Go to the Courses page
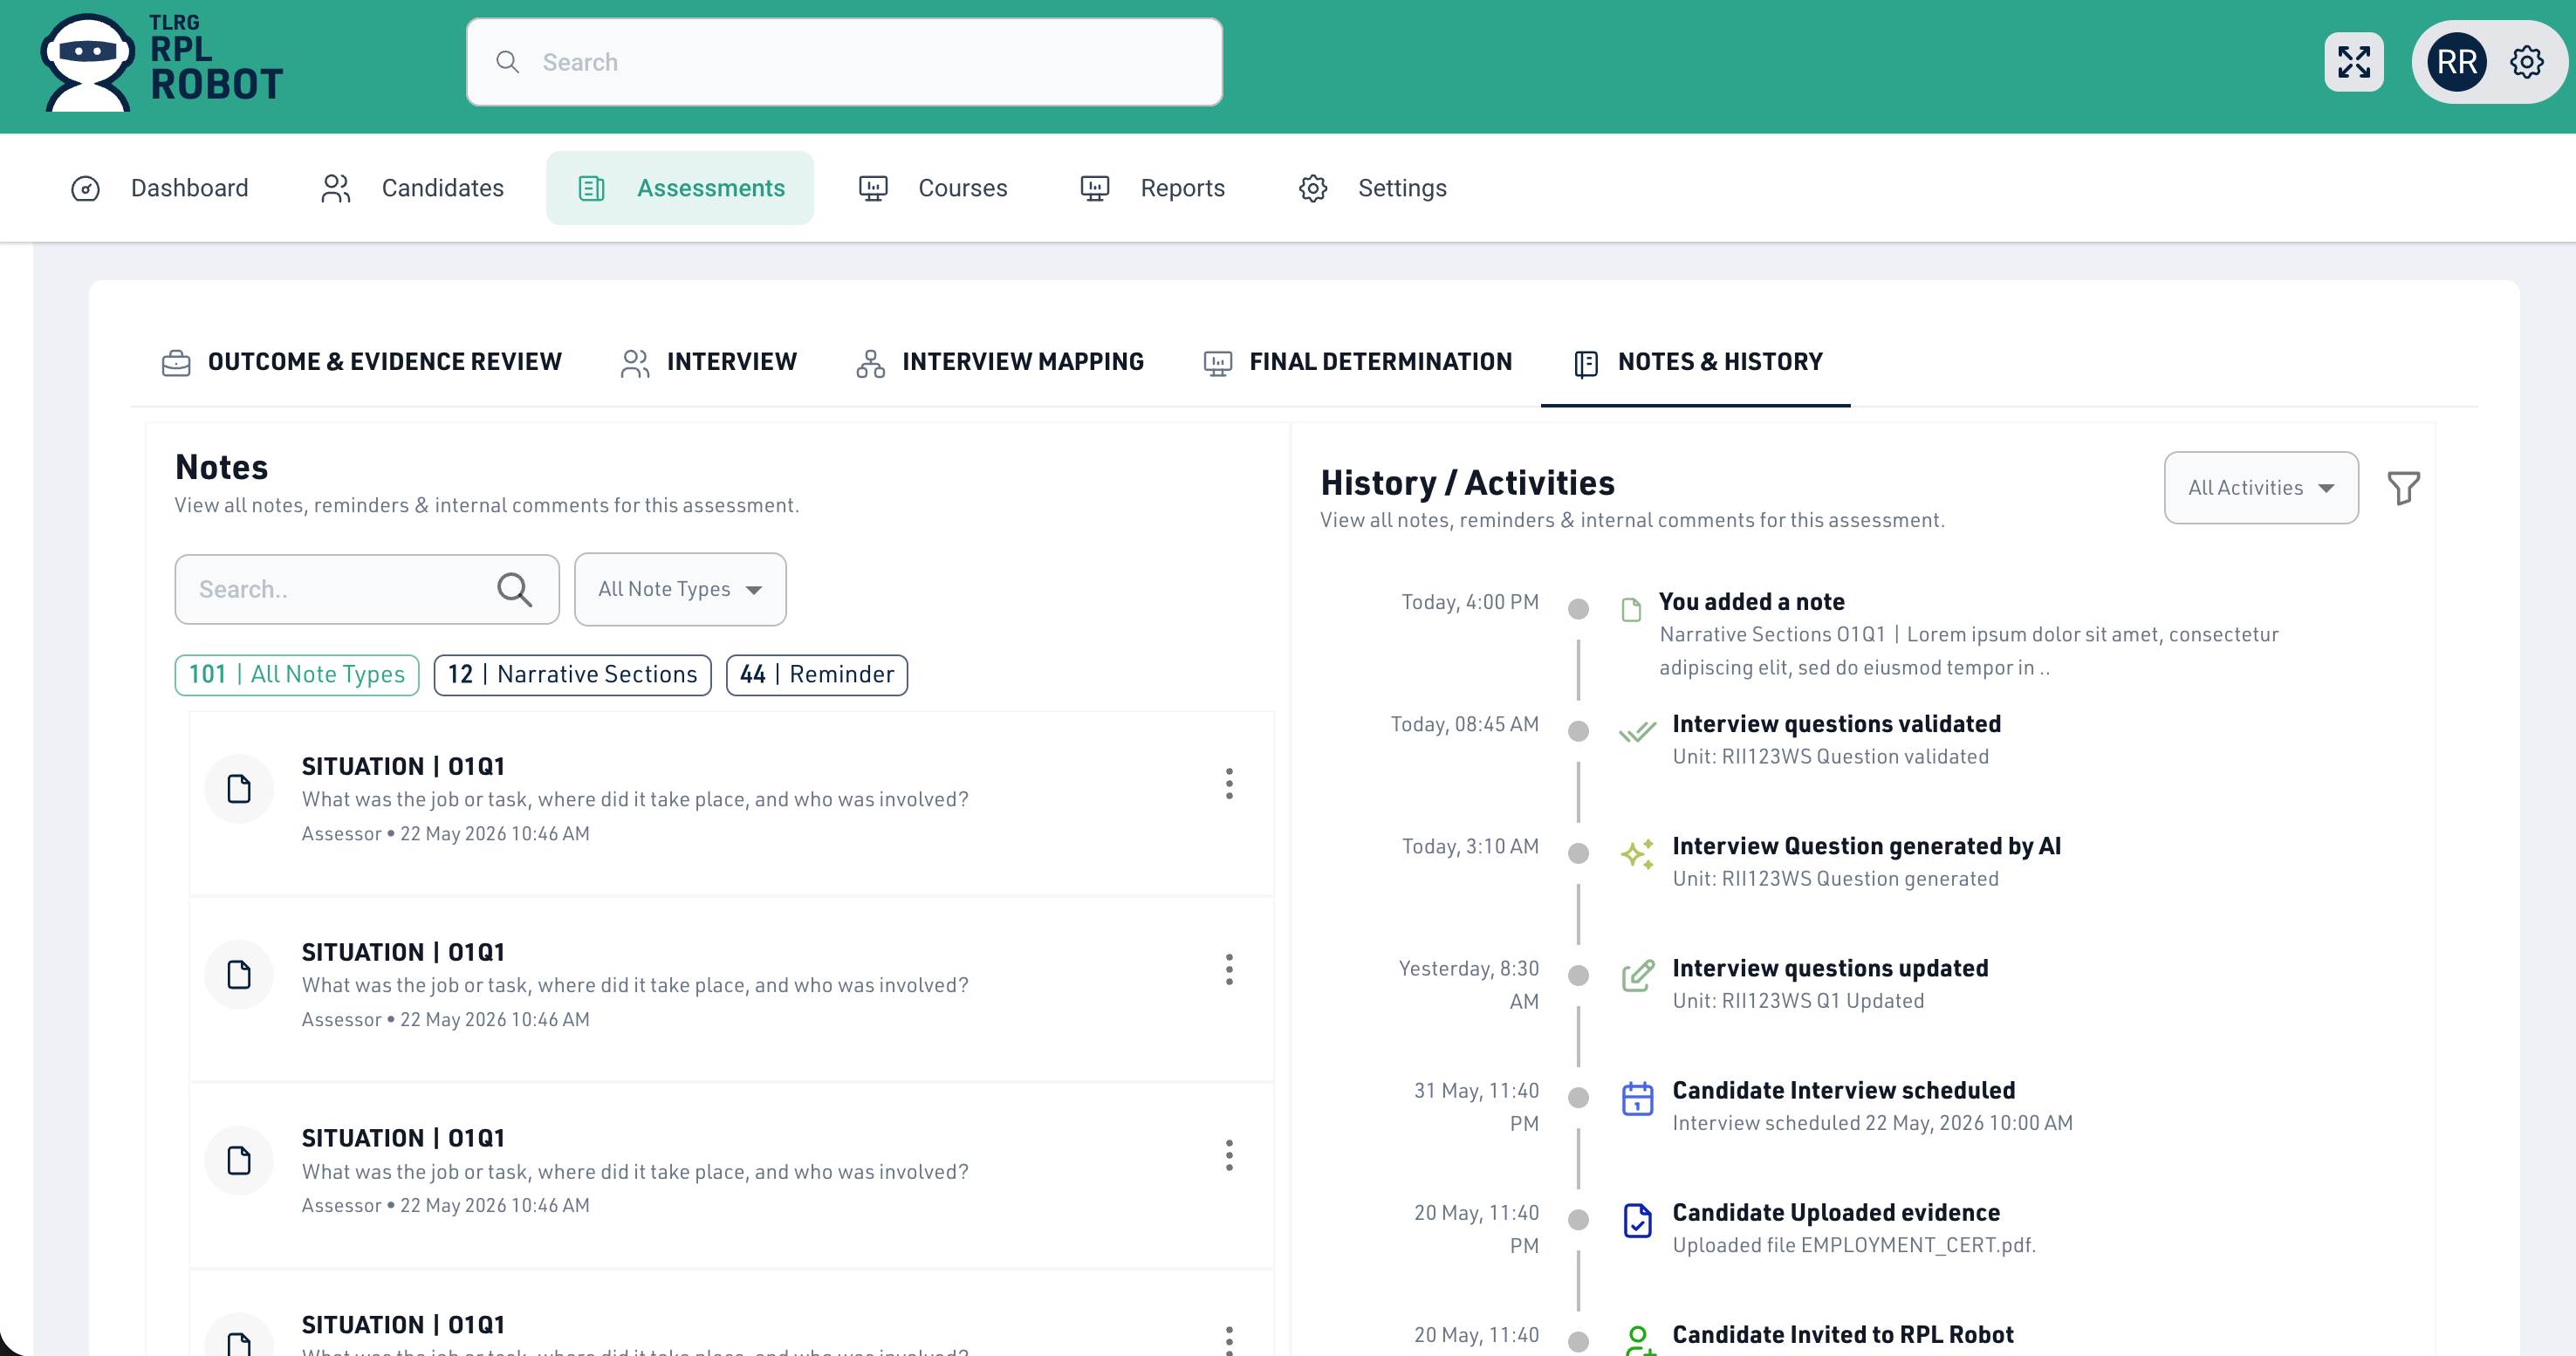The height and width of the screenshot is (1356, 2576). pos(933,188)
